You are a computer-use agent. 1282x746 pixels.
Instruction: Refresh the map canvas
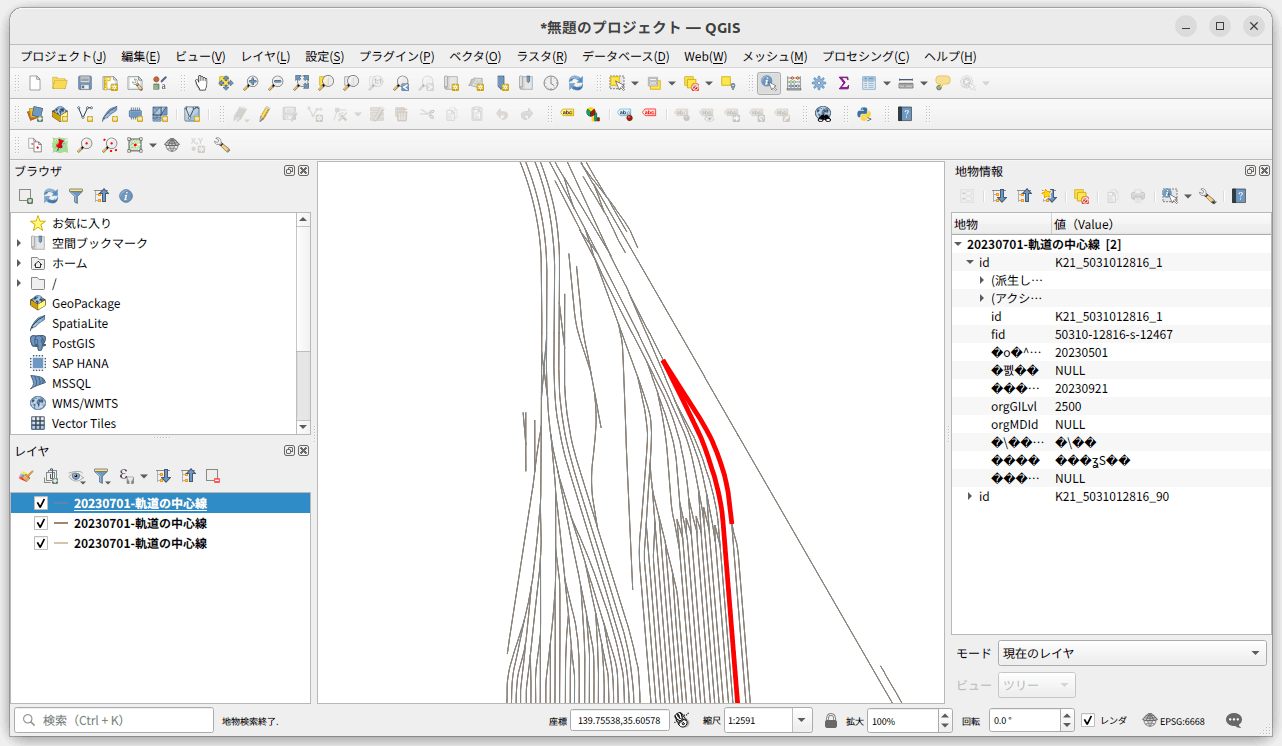pos(576,84)
